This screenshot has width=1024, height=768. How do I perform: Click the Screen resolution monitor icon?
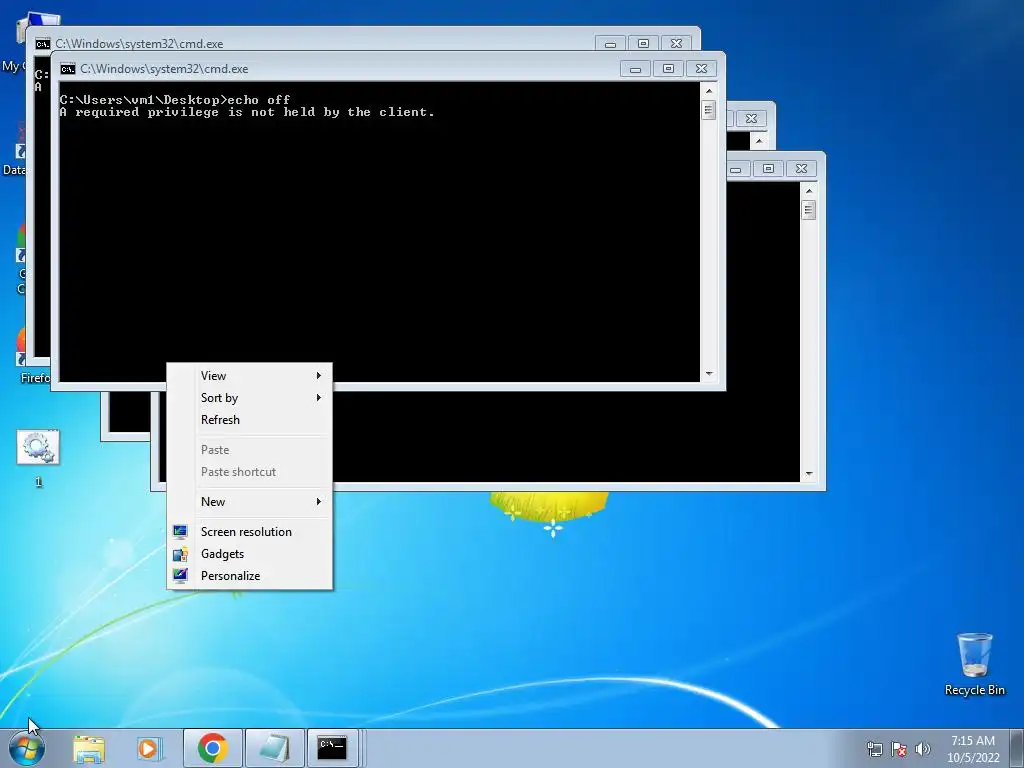(x=180, y=532)
